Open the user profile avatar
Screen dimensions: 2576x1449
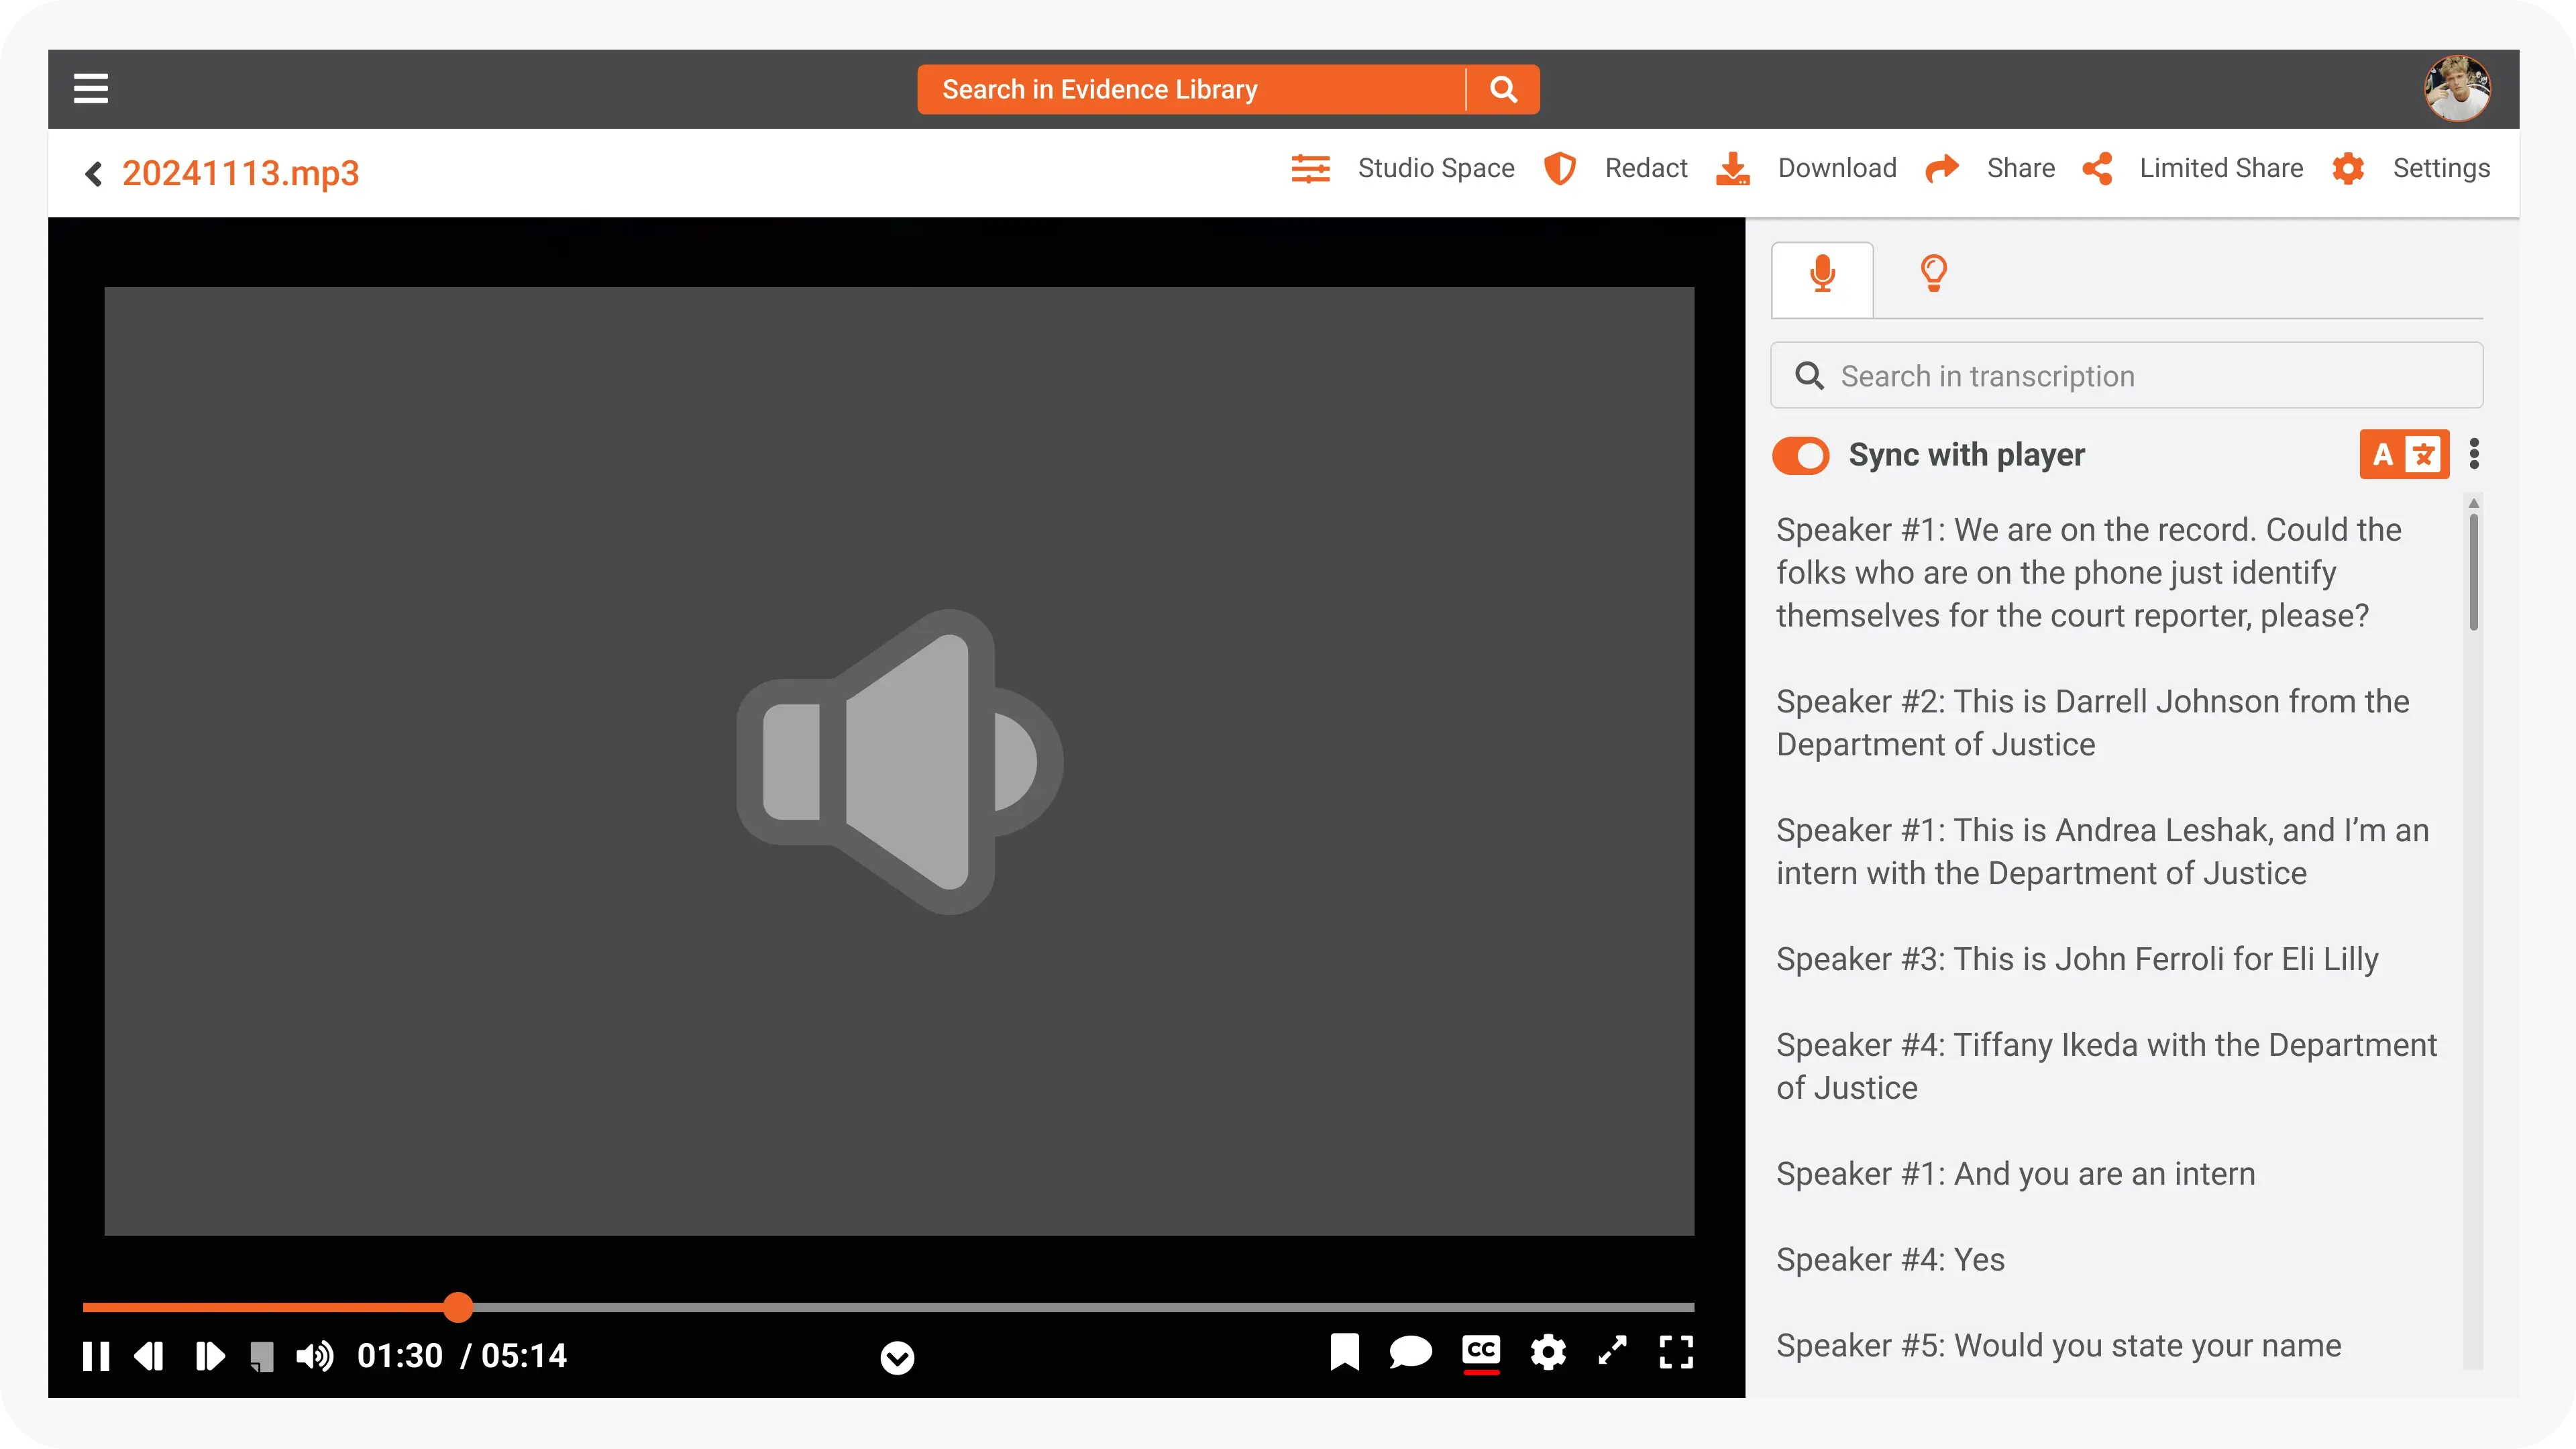tap(2457, 89)
